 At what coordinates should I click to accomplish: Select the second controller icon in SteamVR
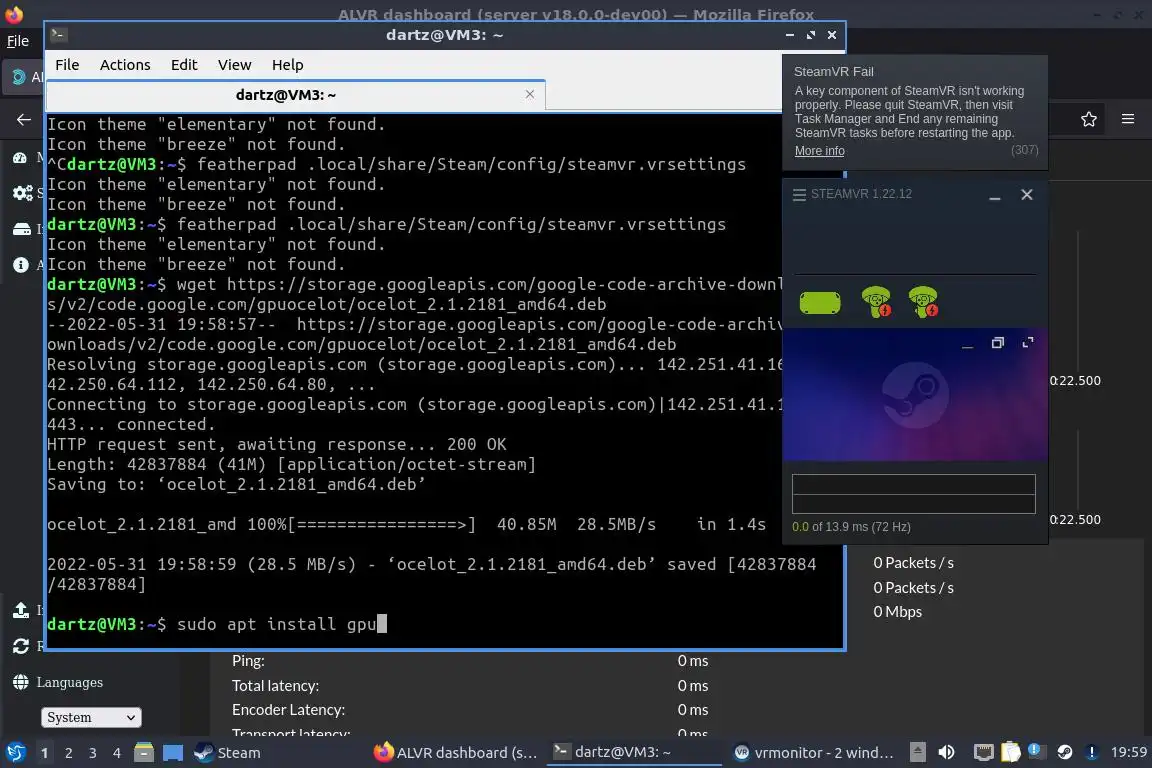923,302
